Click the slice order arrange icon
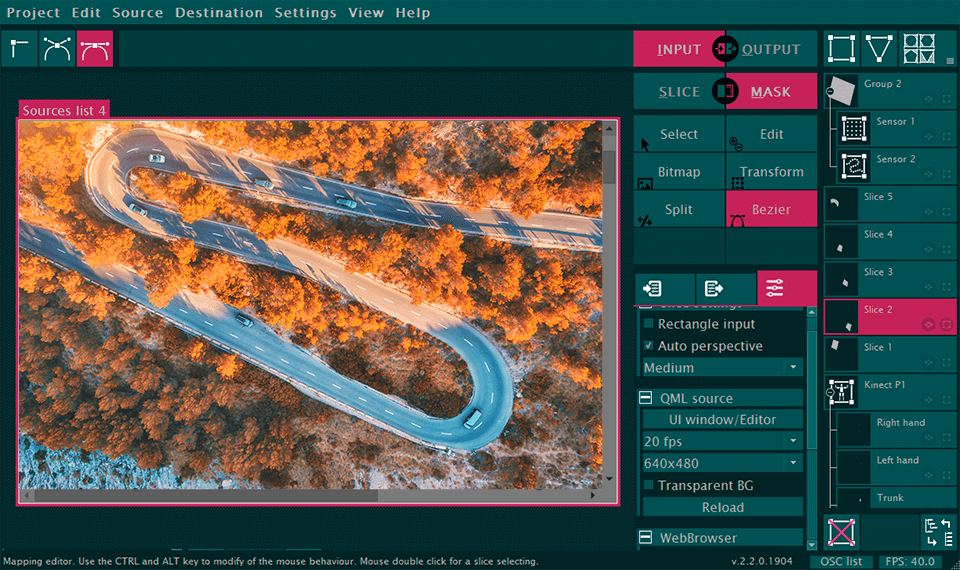 point(937,531)
